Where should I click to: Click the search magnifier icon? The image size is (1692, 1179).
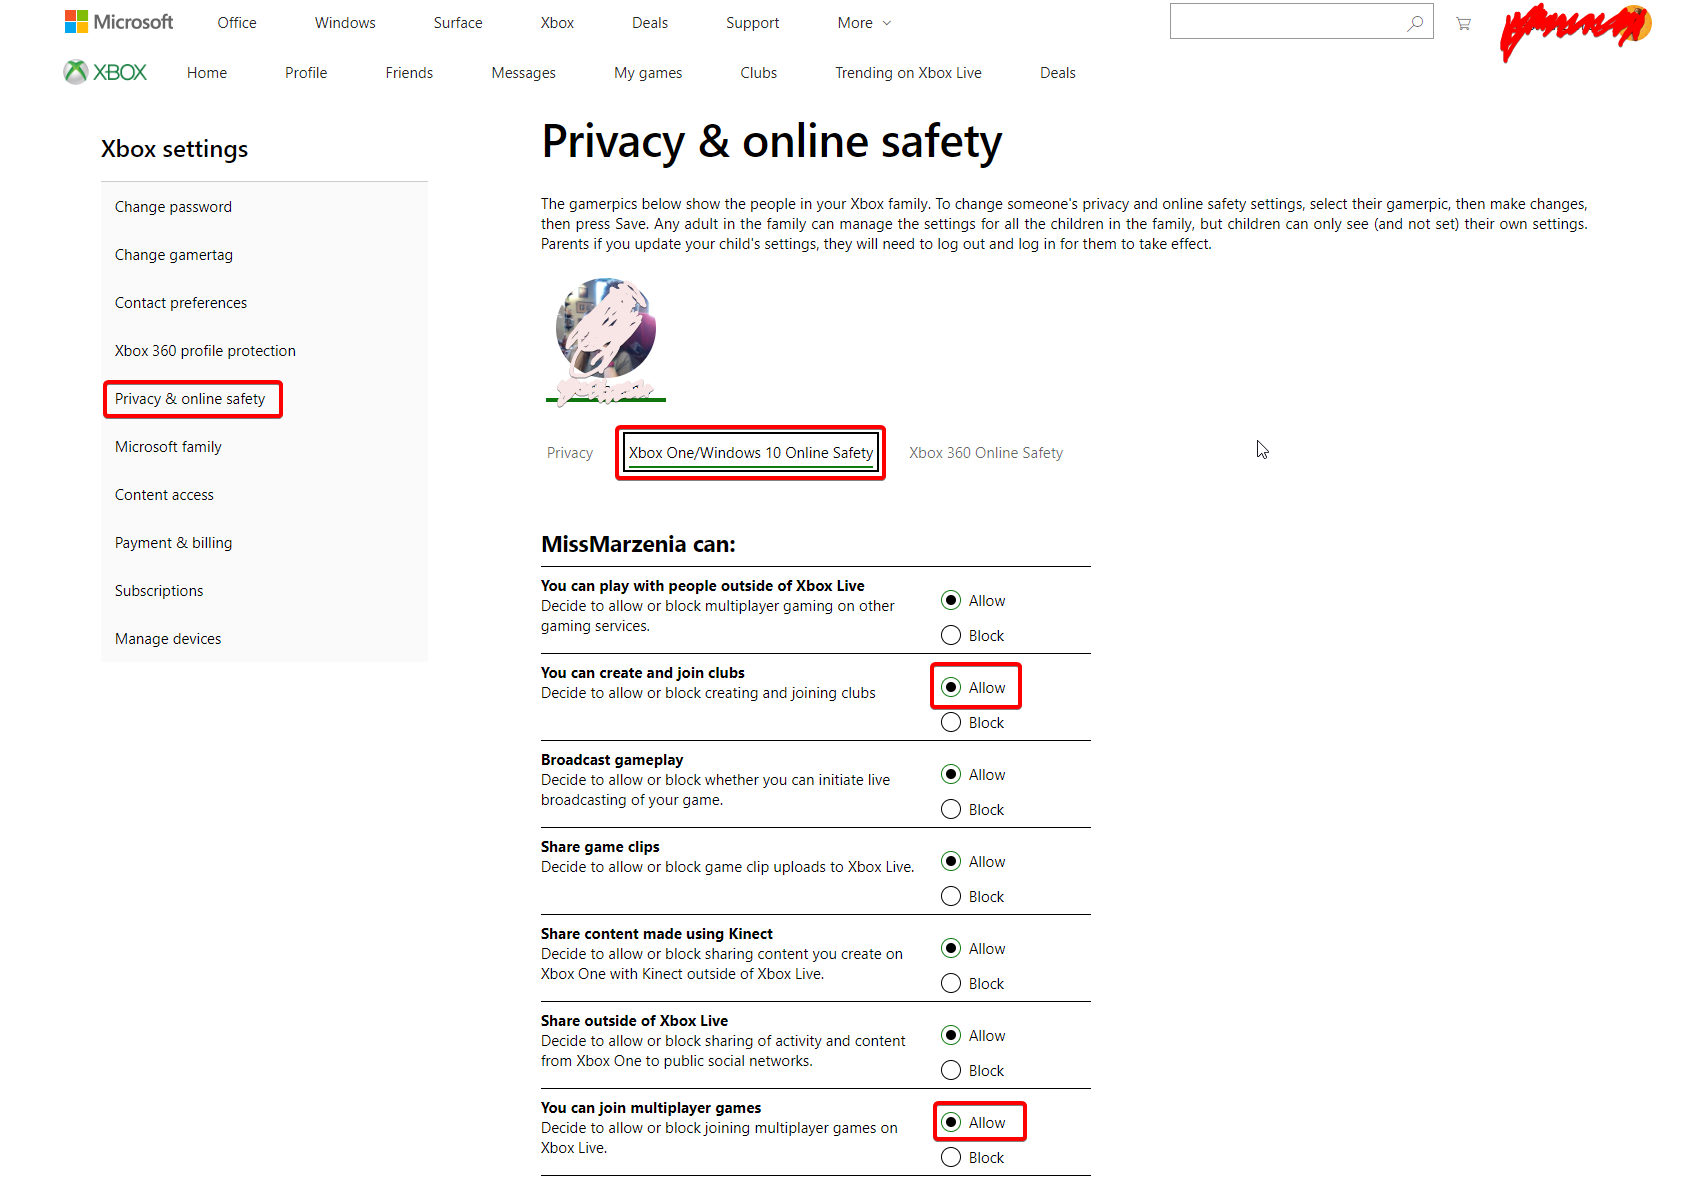1415,23
